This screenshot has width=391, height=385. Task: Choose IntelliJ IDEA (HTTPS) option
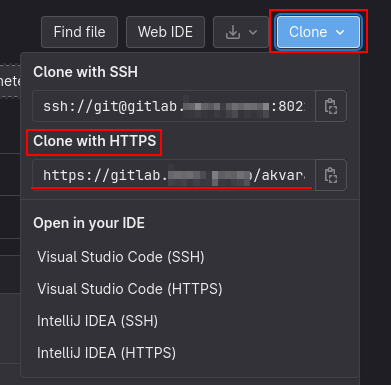click(106, 353)
